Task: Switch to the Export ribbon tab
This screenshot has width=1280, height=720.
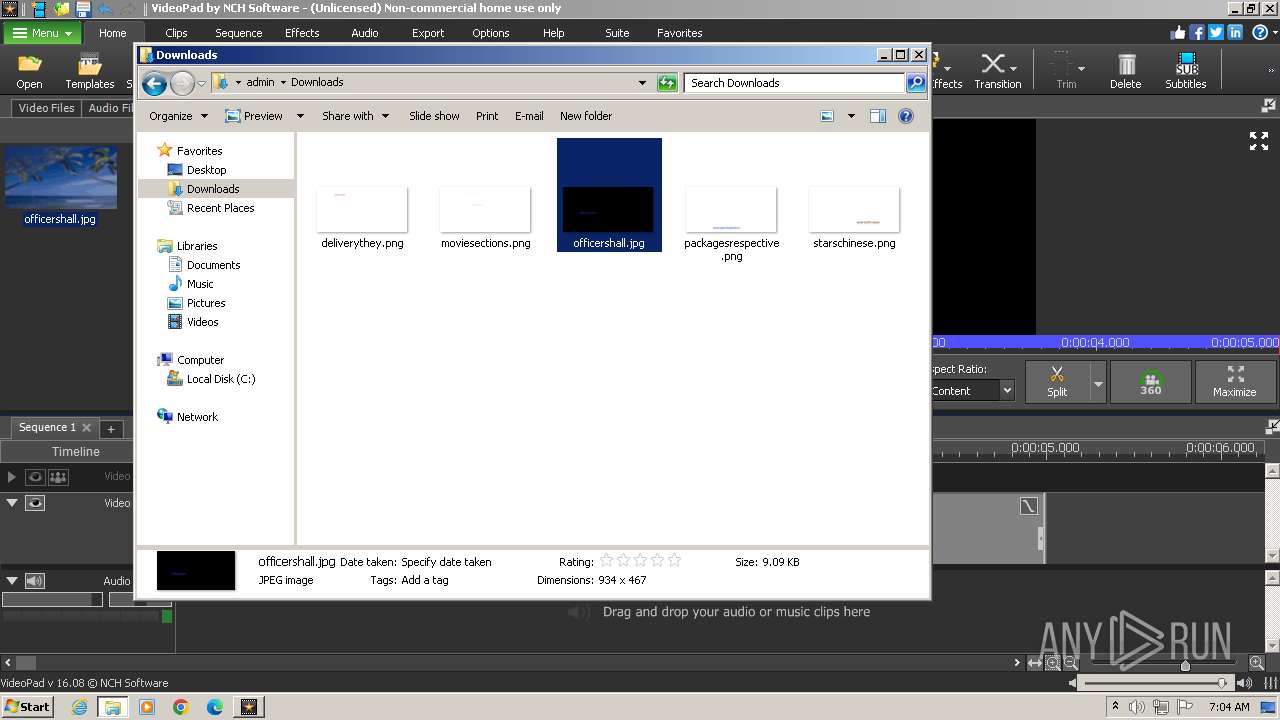Action: click(428, 33)
